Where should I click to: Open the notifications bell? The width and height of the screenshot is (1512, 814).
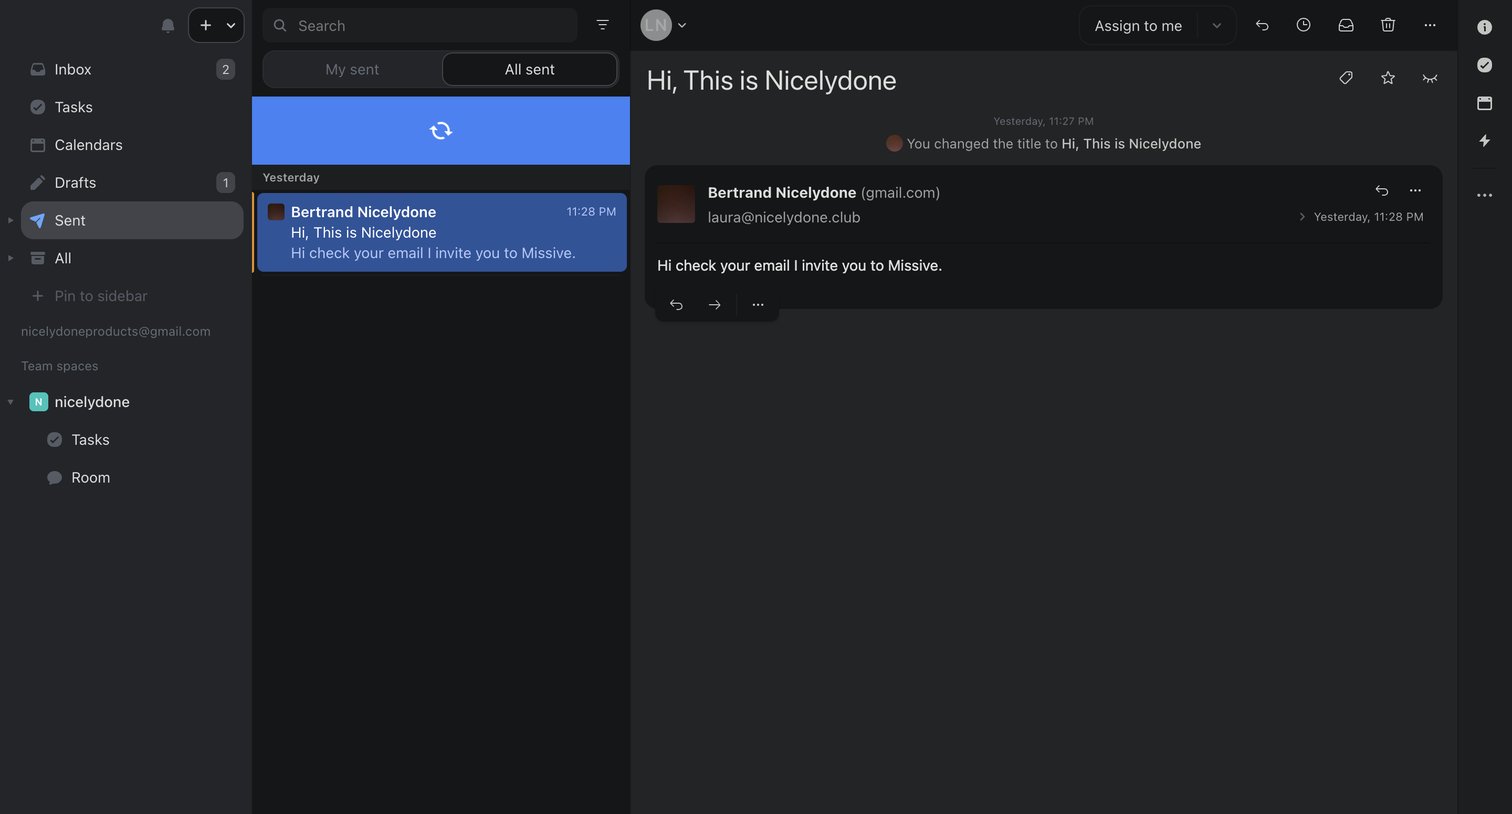(x=168, y=25)
